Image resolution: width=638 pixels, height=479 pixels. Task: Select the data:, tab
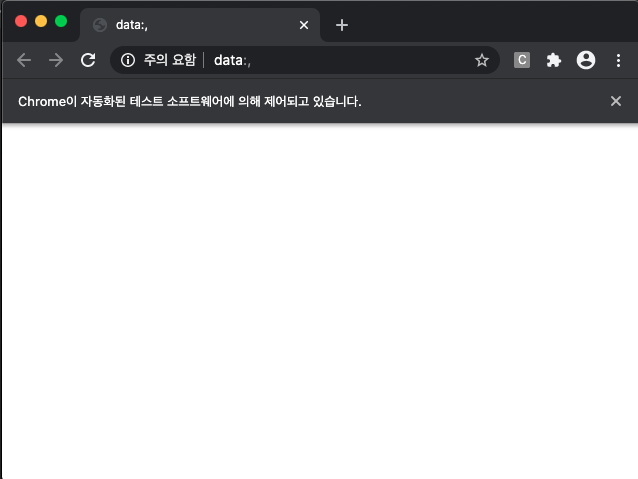(x=200, y=25)
